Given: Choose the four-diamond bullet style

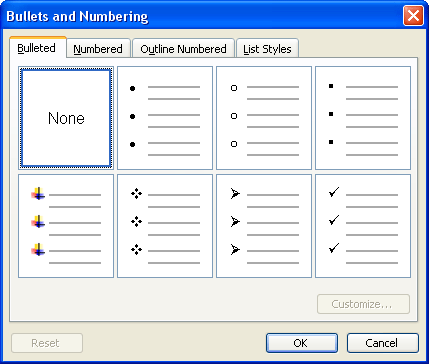Looking at the screenshot, I should [165, 226].
